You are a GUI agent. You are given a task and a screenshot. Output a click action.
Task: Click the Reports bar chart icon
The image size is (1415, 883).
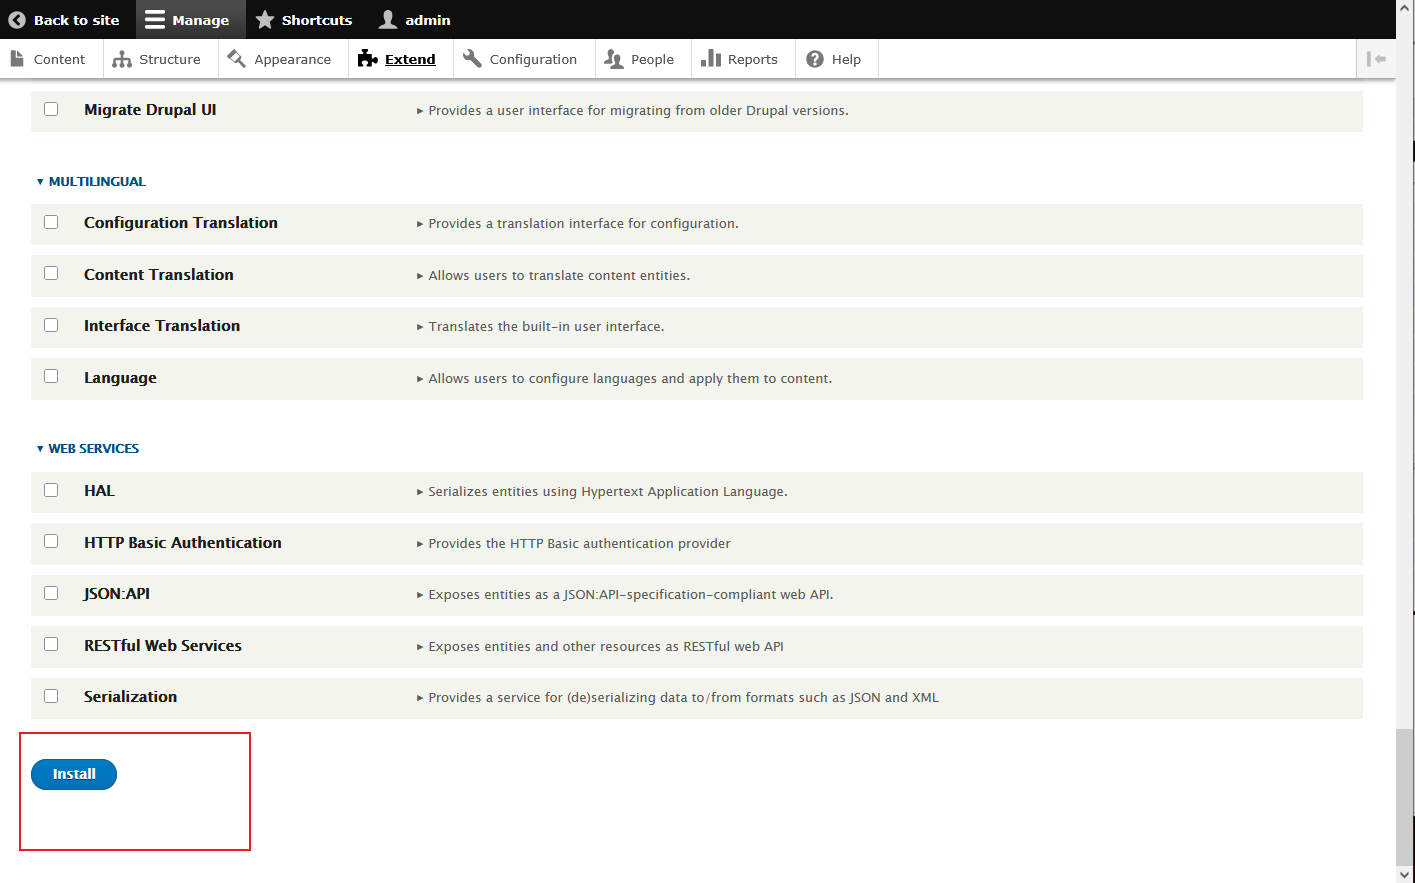point(711,59)
